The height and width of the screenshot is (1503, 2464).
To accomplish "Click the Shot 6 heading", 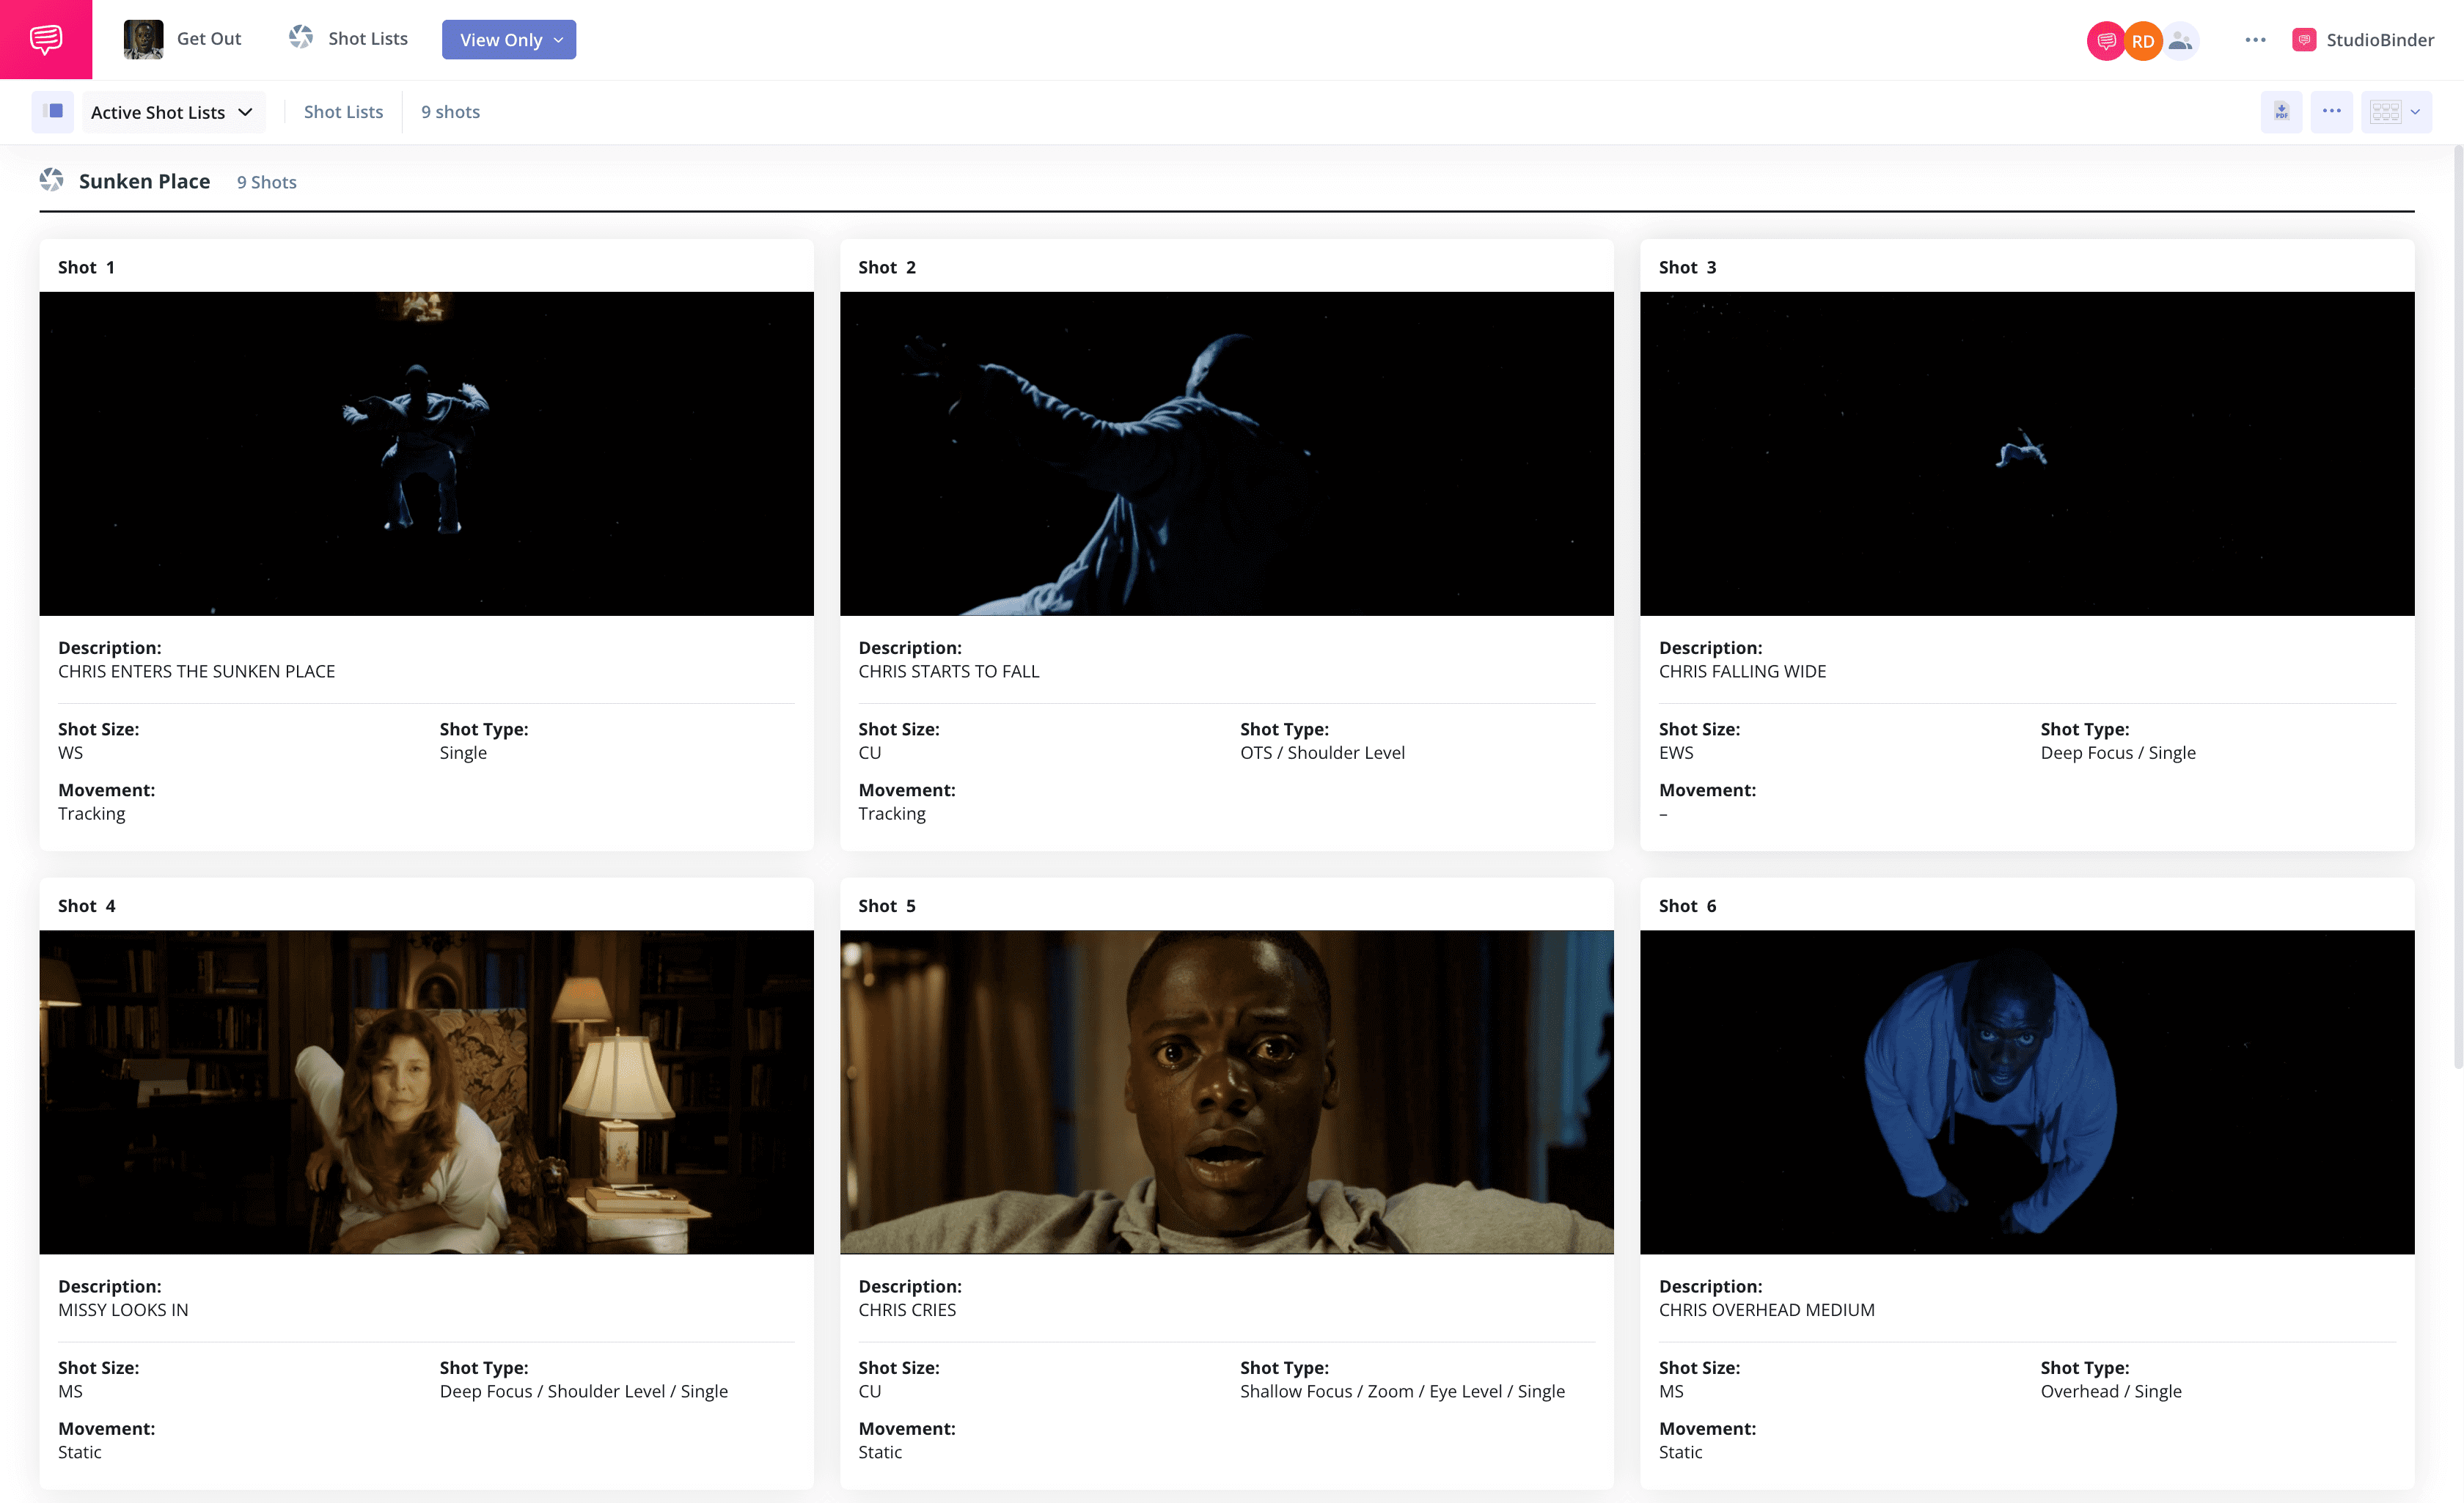I will pyautogui.click(x=1687, y=906).
